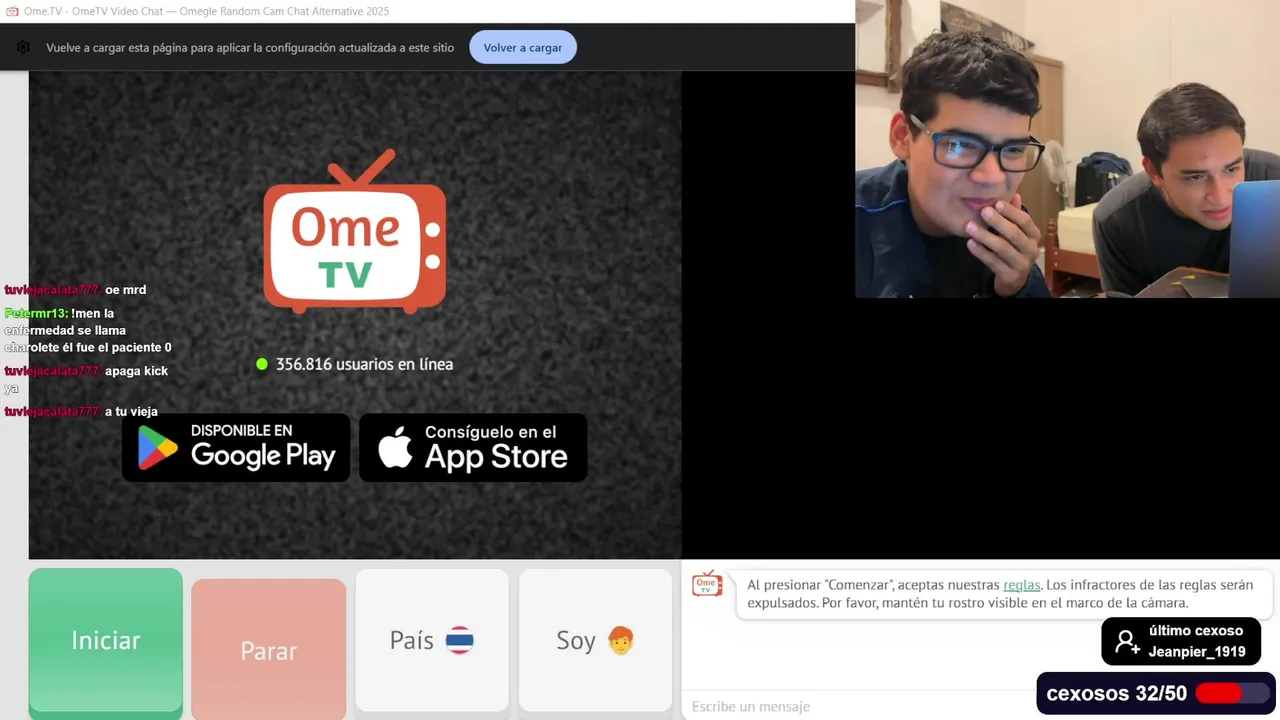Click the Petermr13 username in chat
The image size is (1280, 720).
pyautogui.click(x=36, y=313)
